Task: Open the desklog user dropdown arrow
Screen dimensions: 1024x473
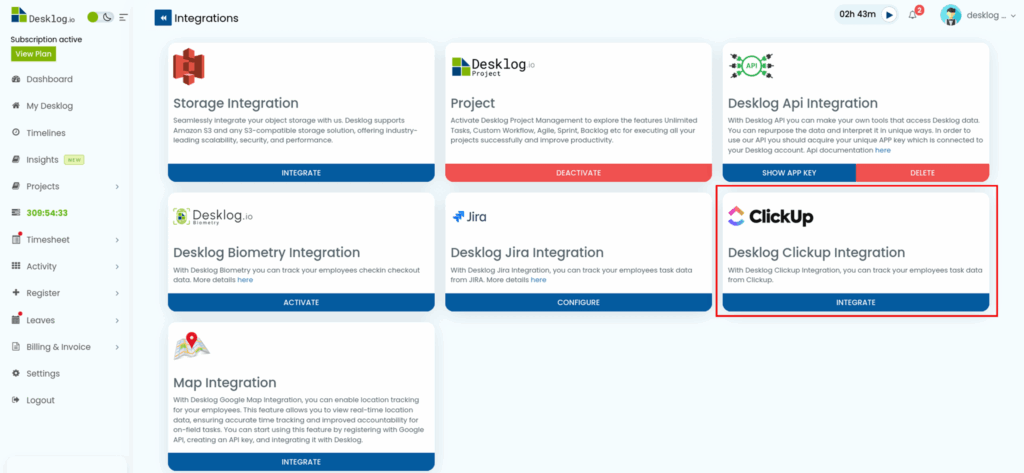Action: pos(1013,16)
